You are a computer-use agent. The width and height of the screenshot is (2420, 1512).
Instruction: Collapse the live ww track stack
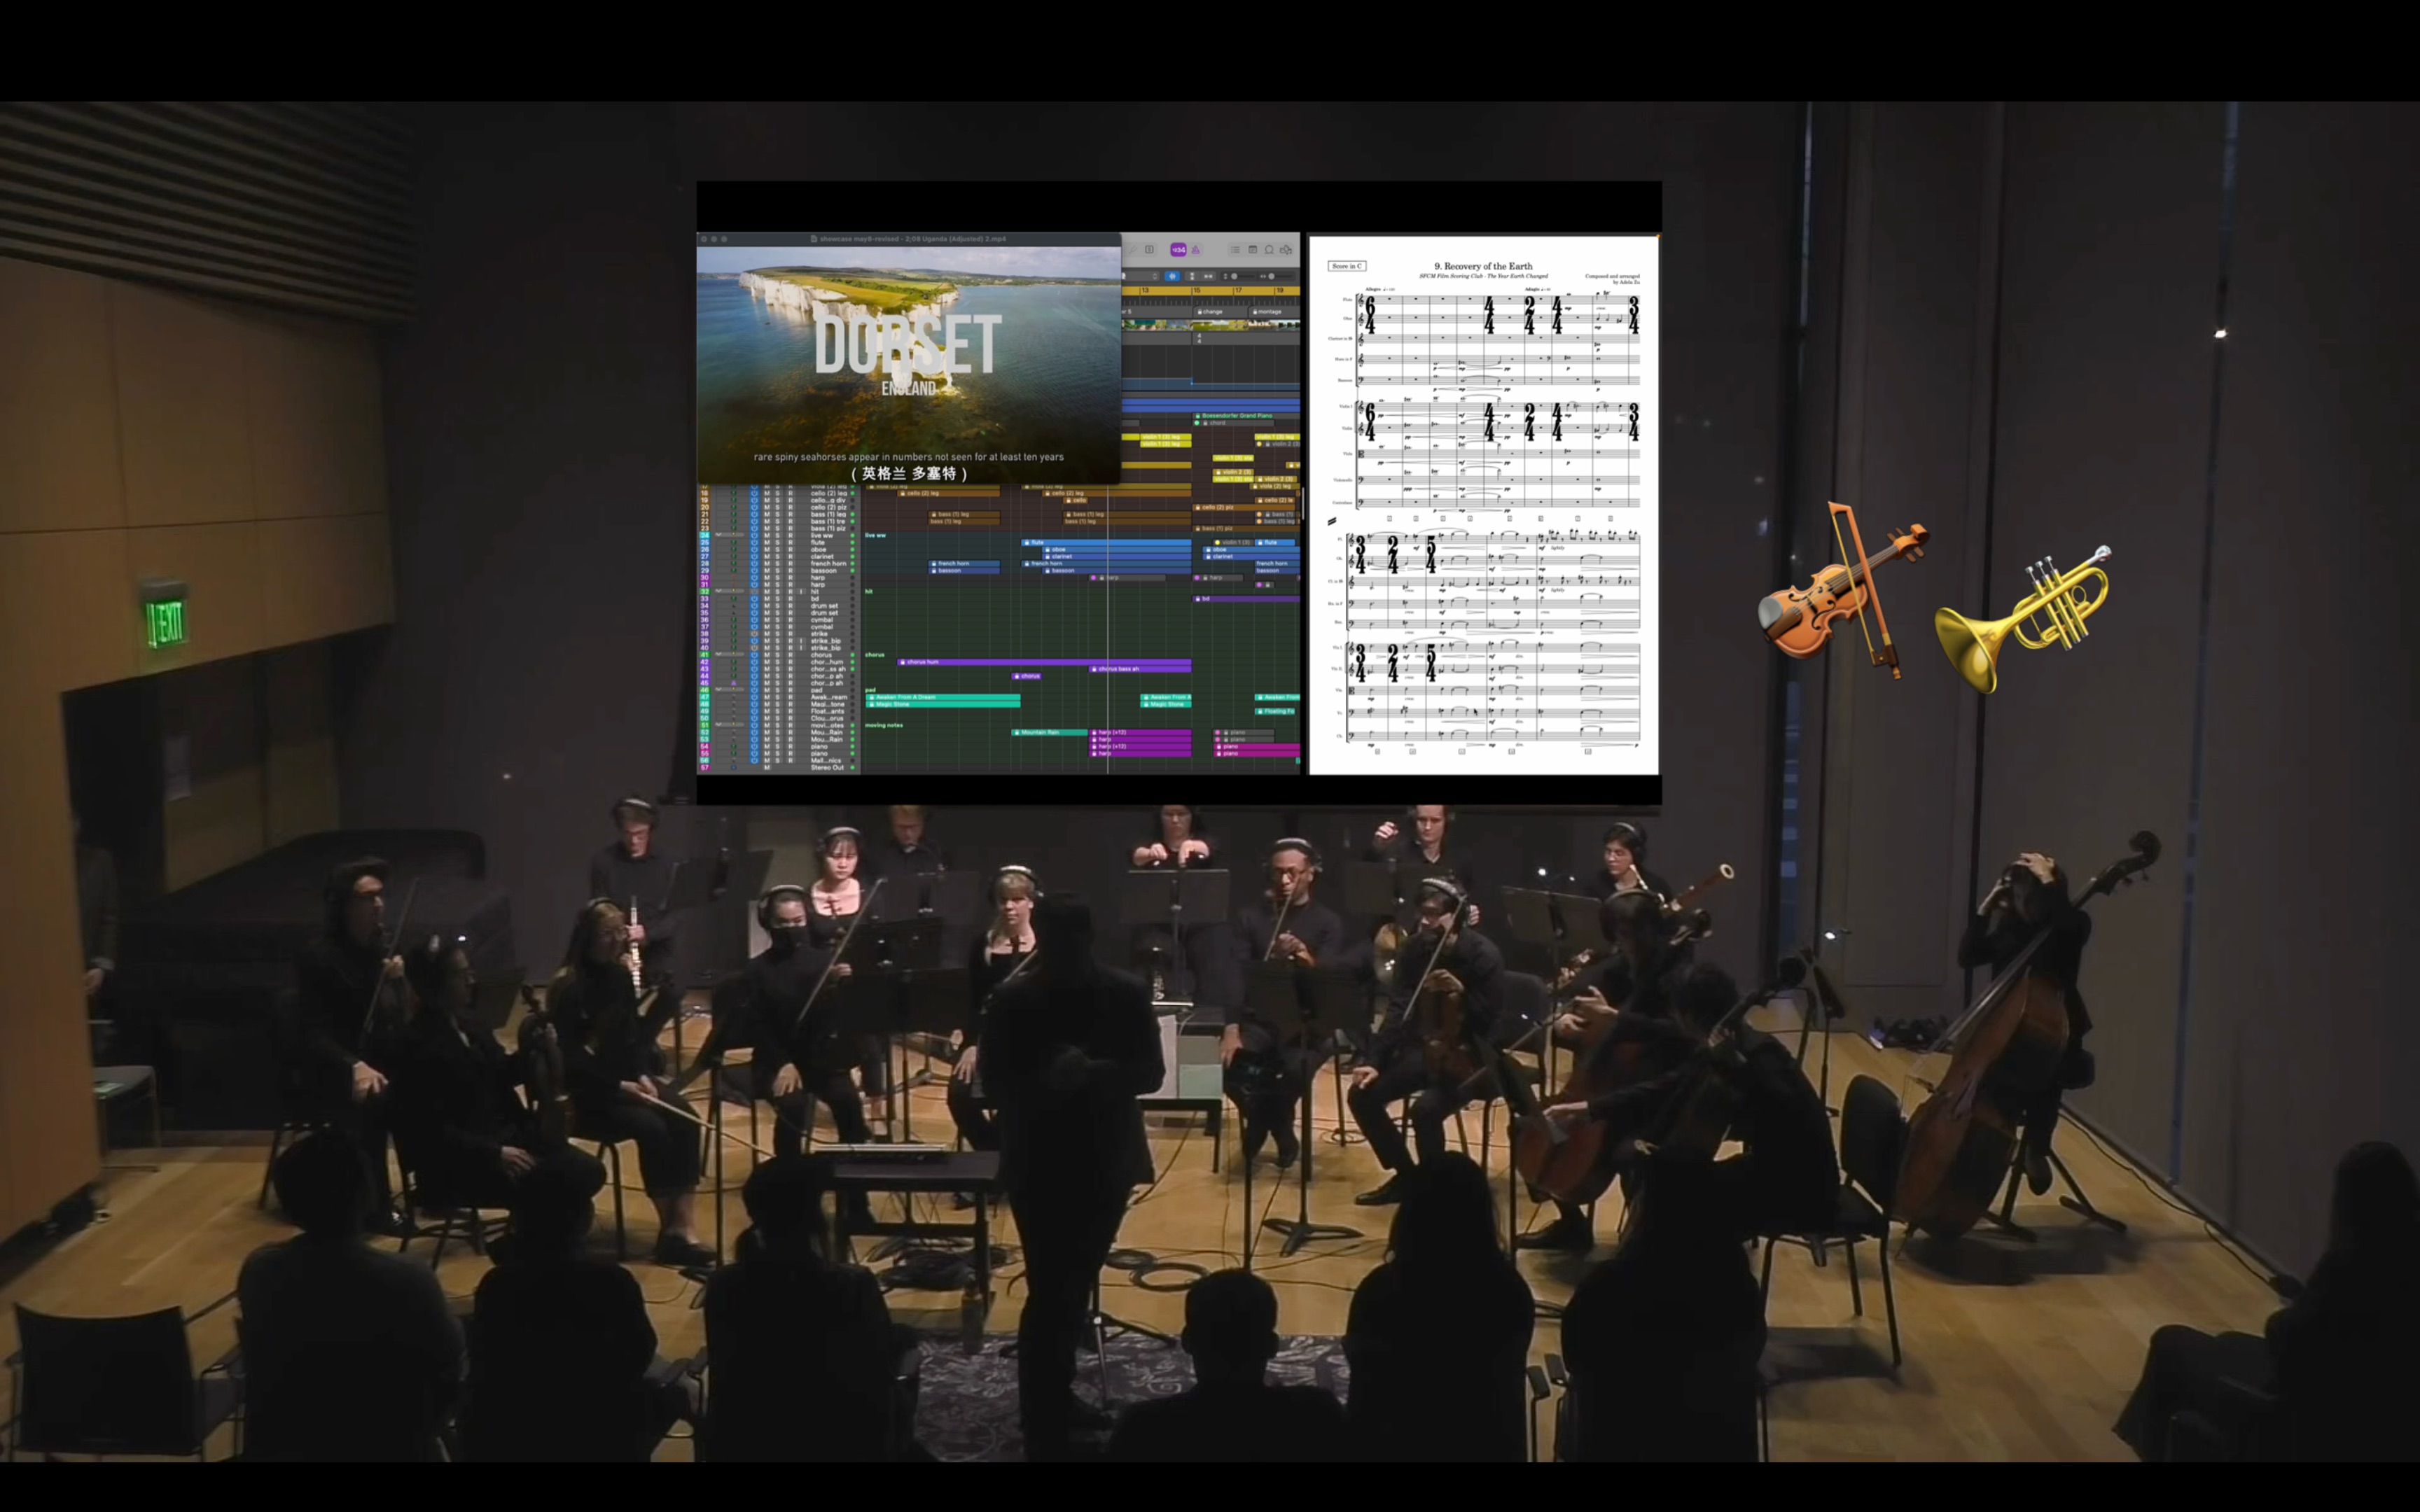pos(719,536)
